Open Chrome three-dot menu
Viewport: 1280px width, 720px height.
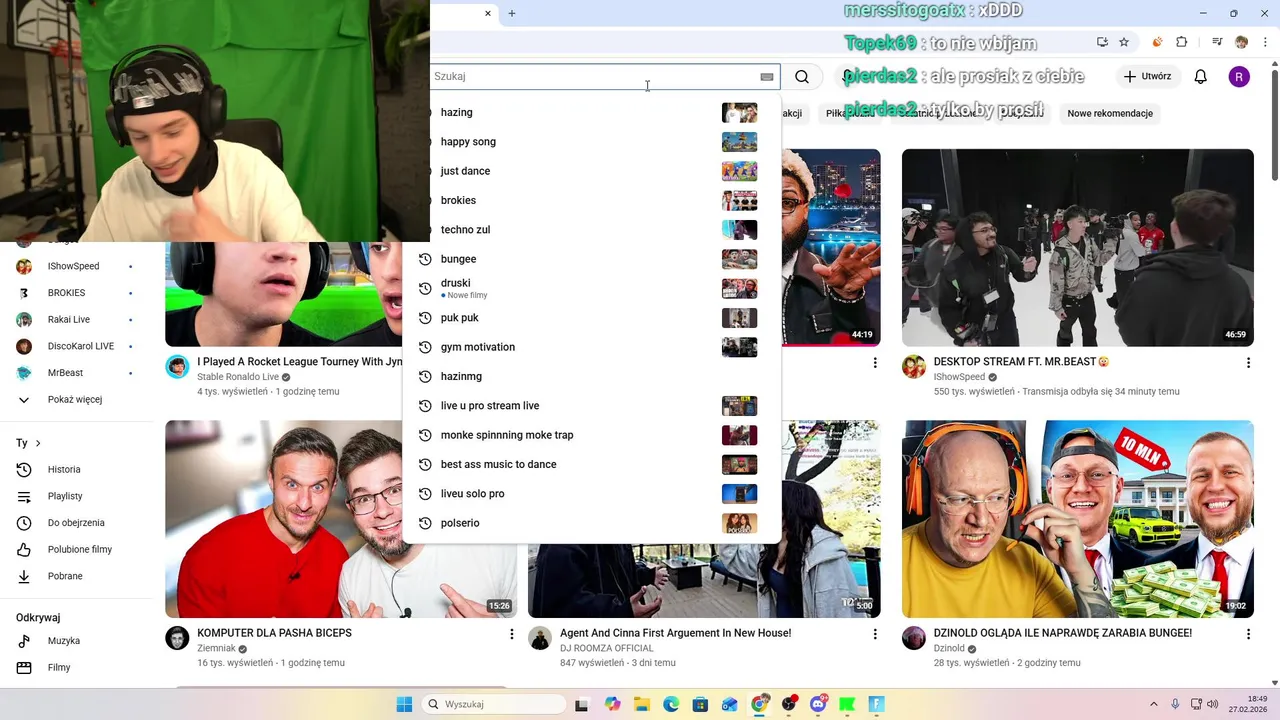tap(1266, 42)
